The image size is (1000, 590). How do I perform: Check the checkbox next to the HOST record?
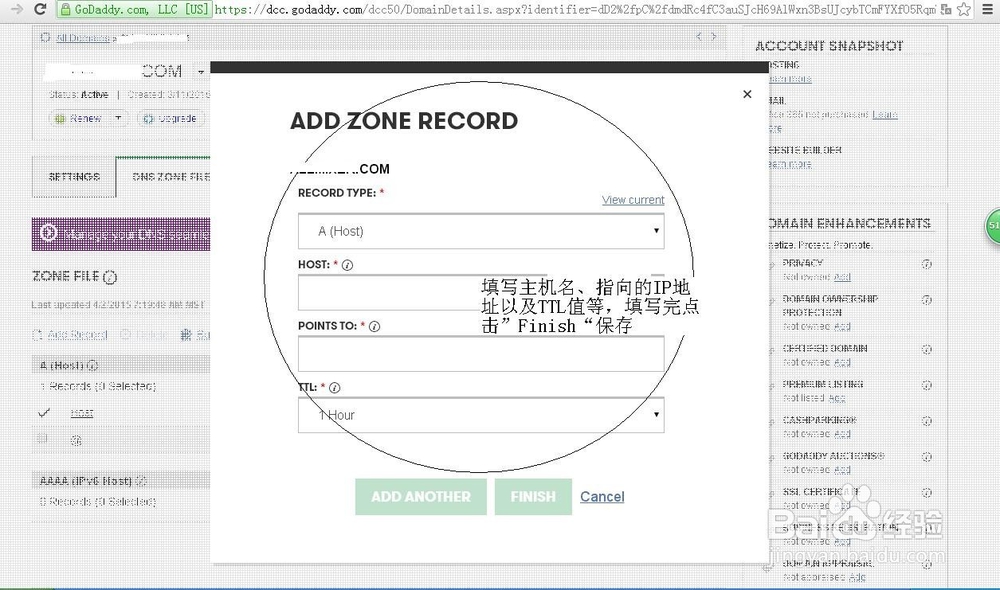pos(43,412)
